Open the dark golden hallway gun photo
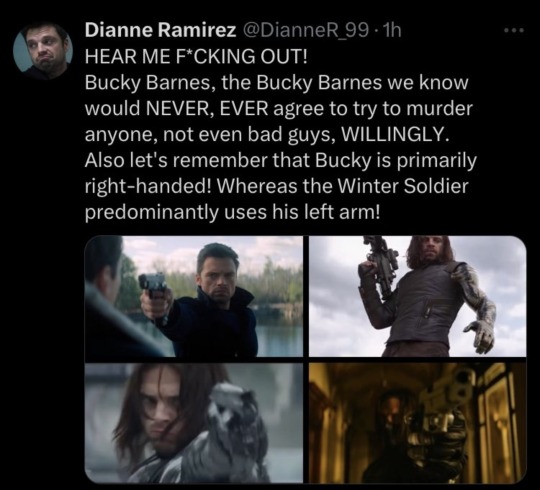This screenshot has width=540, height=490. pyautogui.click(x=417, y=423)
